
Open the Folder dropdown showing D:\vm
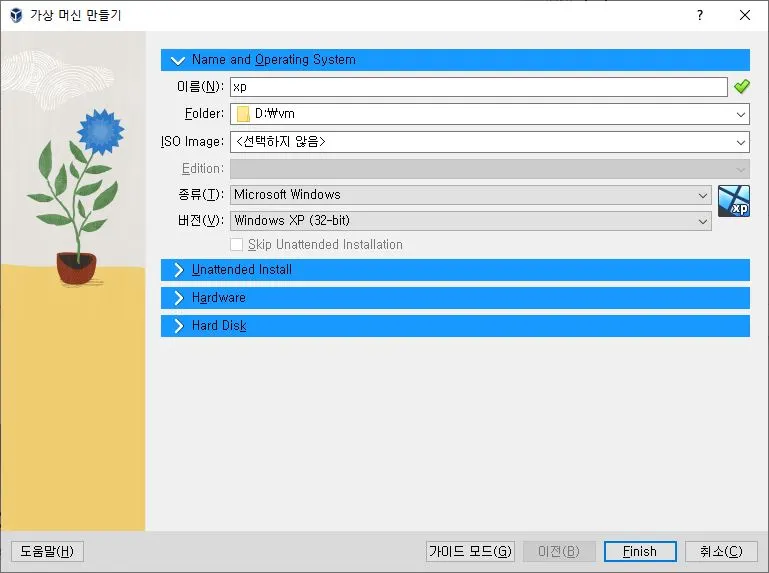tap(489, 114)
